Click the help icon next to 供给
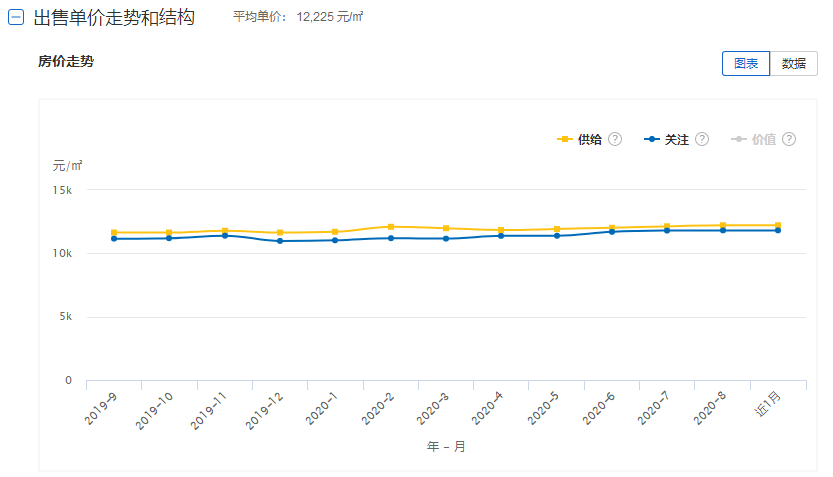833x477 pixels. 615,139
